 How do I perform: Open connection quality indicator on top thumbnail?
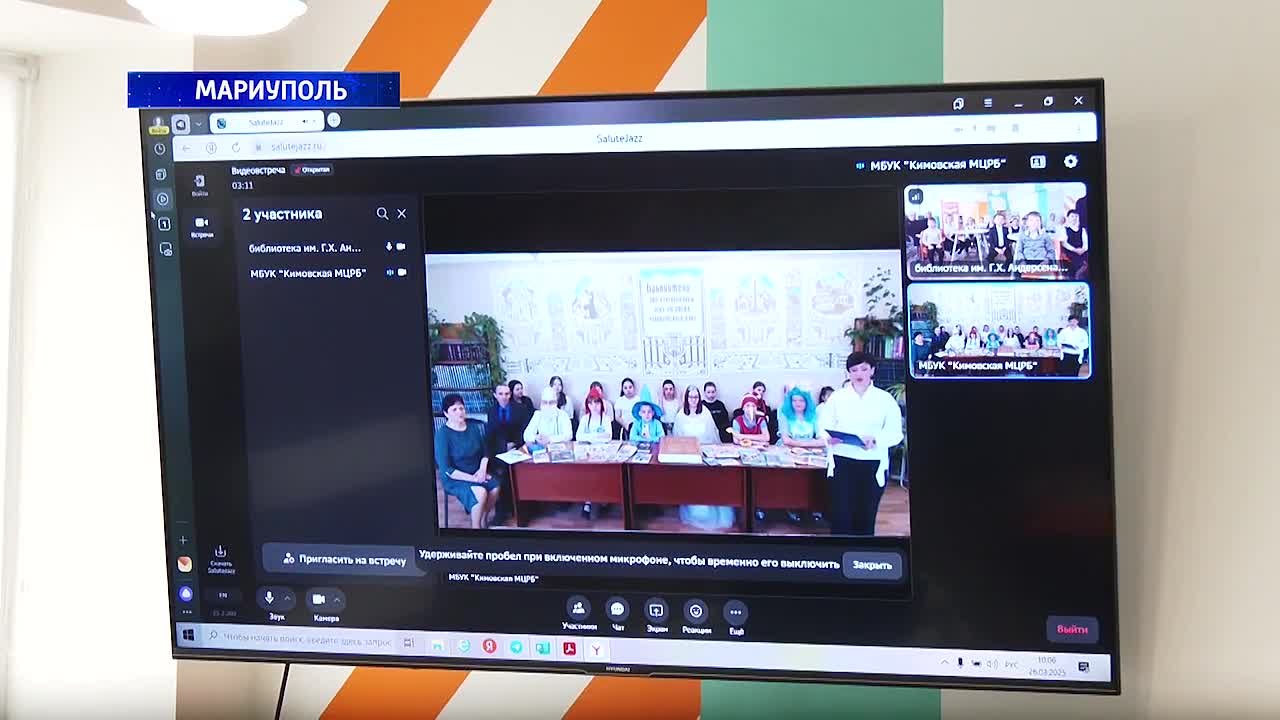coord(916,196)
